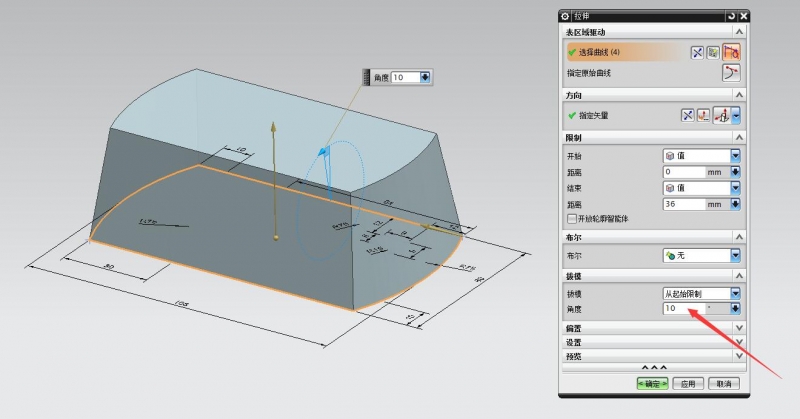Open the vector dialog icon in 方向
The height and width of the screenshot is (419, 800).
[x=703, y=115]
